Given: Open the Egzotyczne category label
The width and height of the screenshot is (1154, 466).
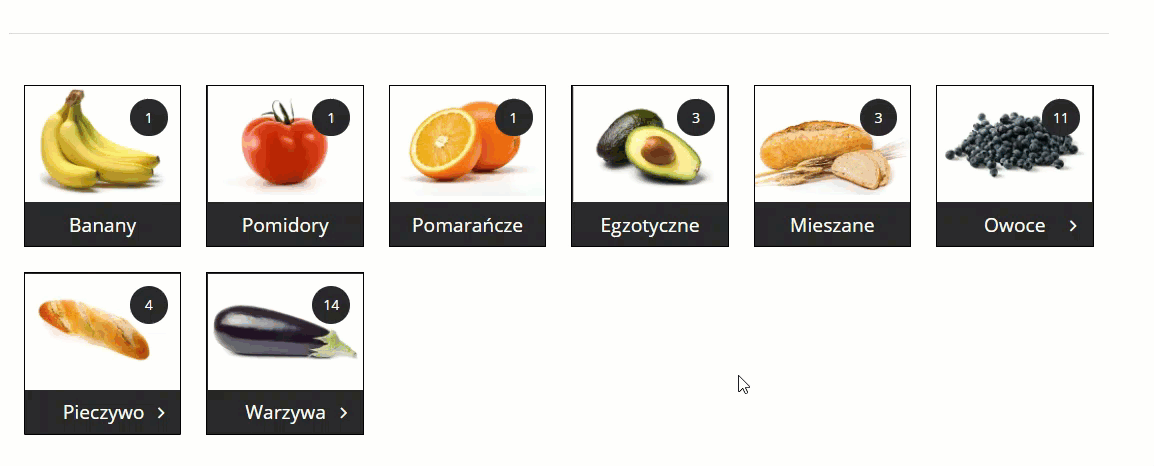Looking at the screenshot, I should 650,225.
